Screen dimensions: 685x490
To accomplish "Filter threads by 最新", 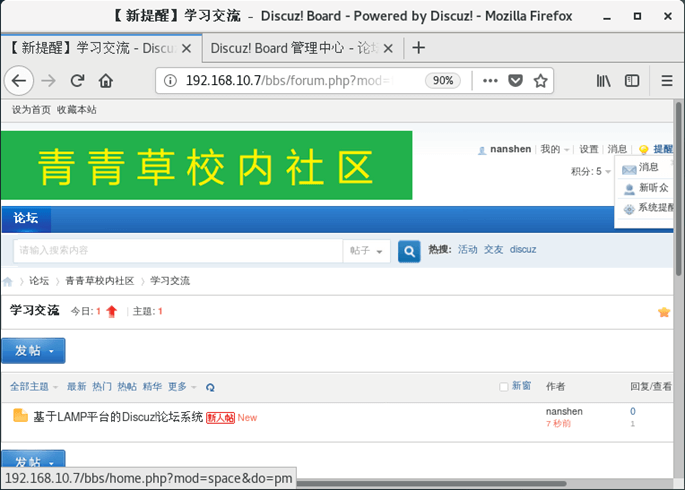I will (x=76, y=386).
